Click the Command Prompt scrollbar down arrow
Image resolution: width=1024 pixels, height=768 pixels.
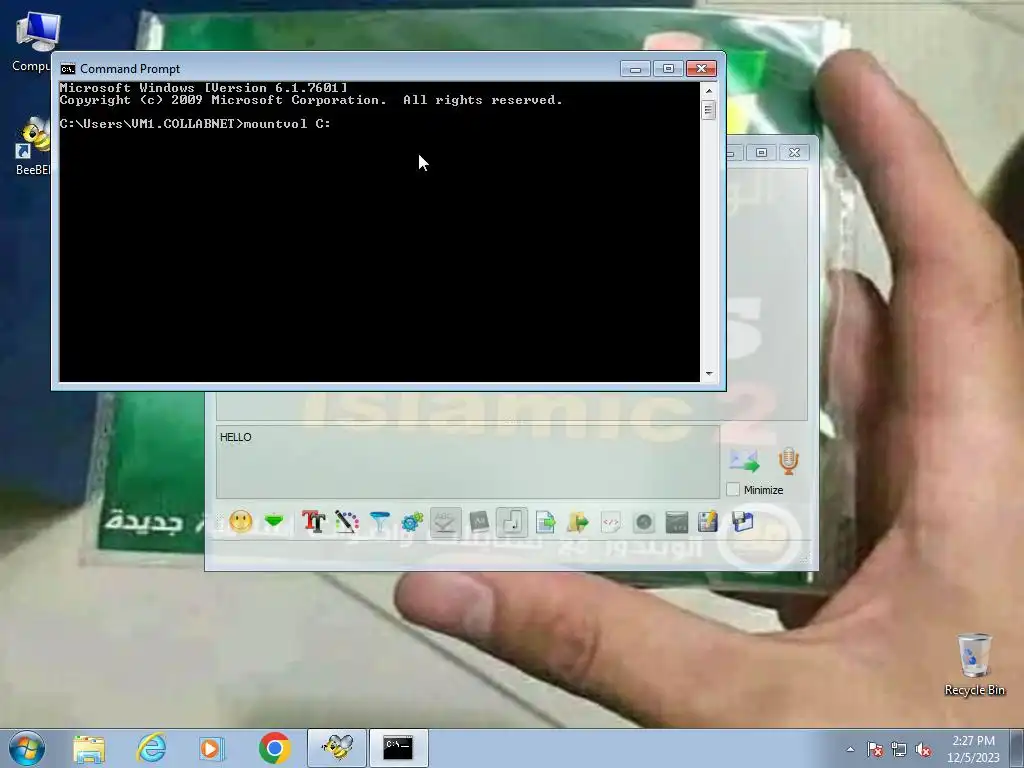pos(709,374)
